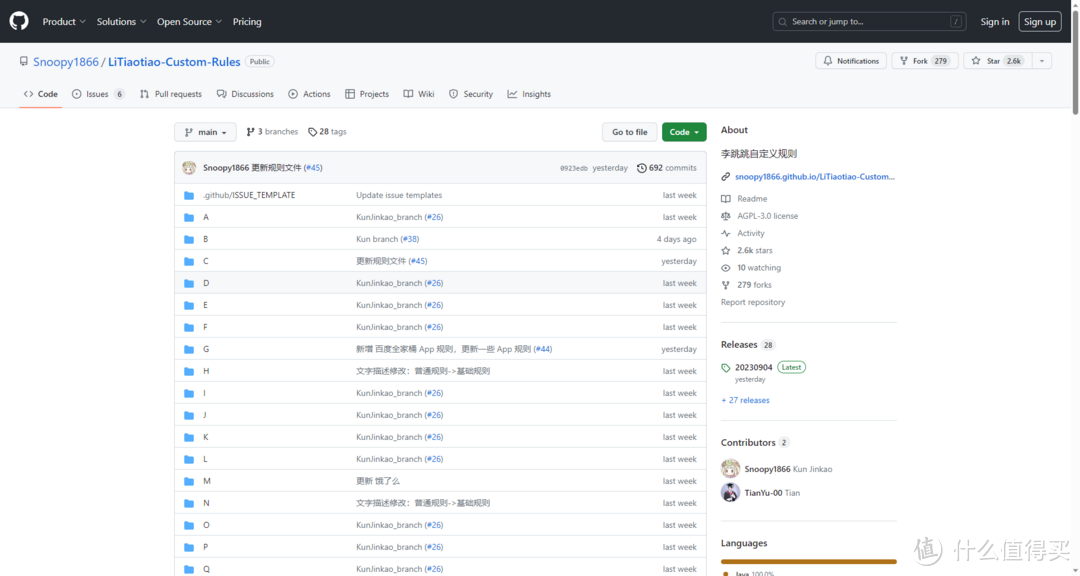Screen dimensions: 1080x576
Task: Open the Product dropdown menu
Action: (x=64, y=21)
